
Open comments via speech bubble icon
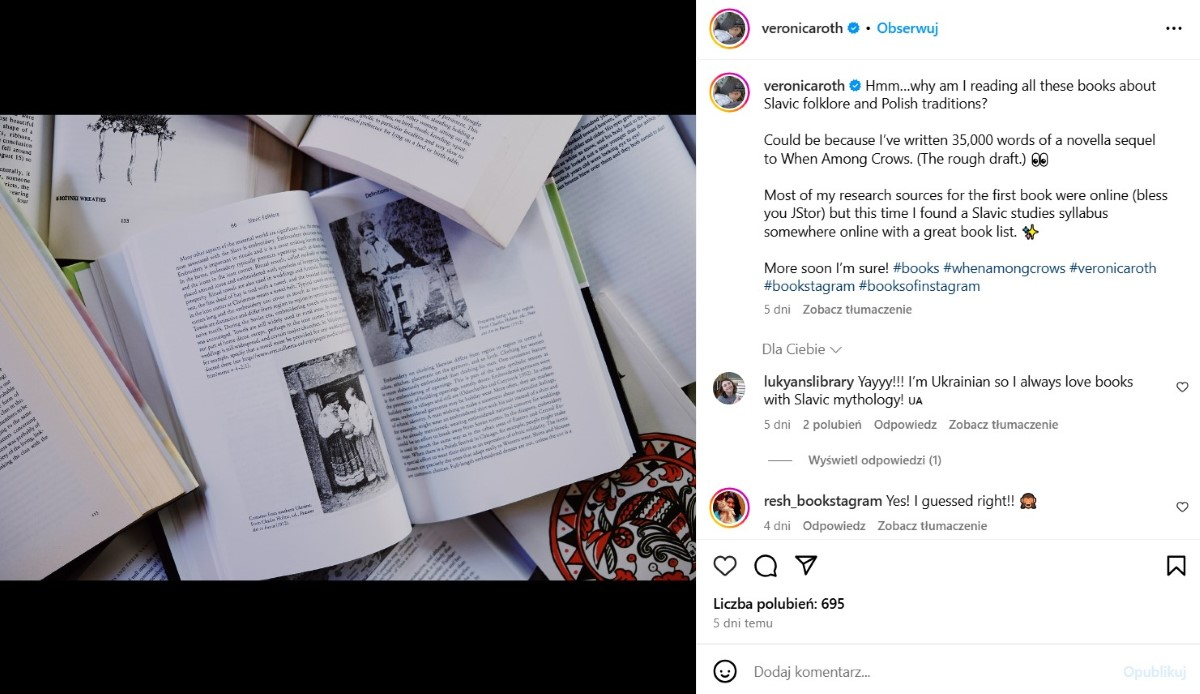(x=766, y=566)
